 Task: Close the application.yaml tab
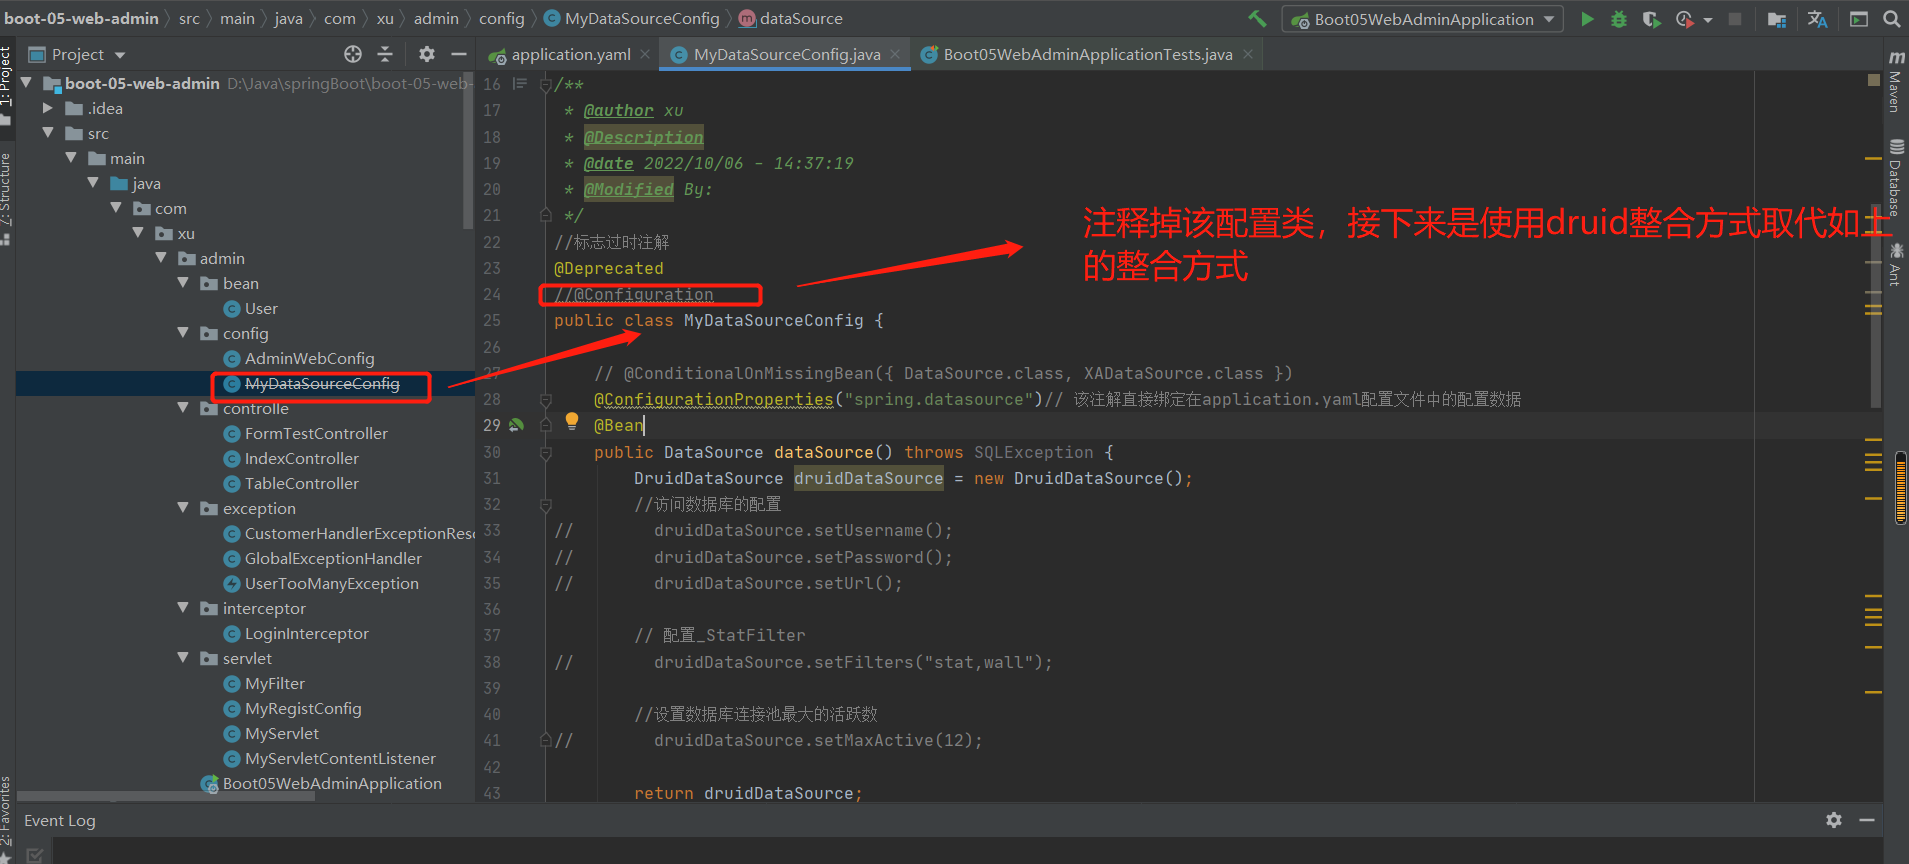point(645,54)
